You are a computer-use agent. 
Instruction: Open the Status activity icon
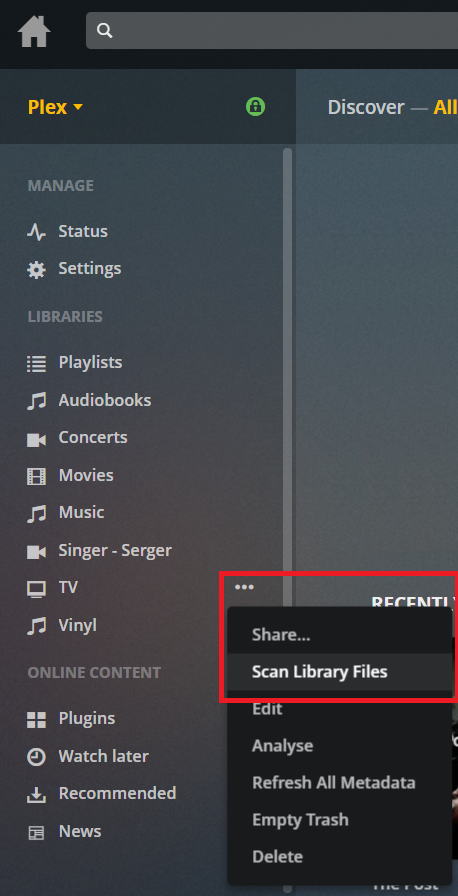pos(37,231)
